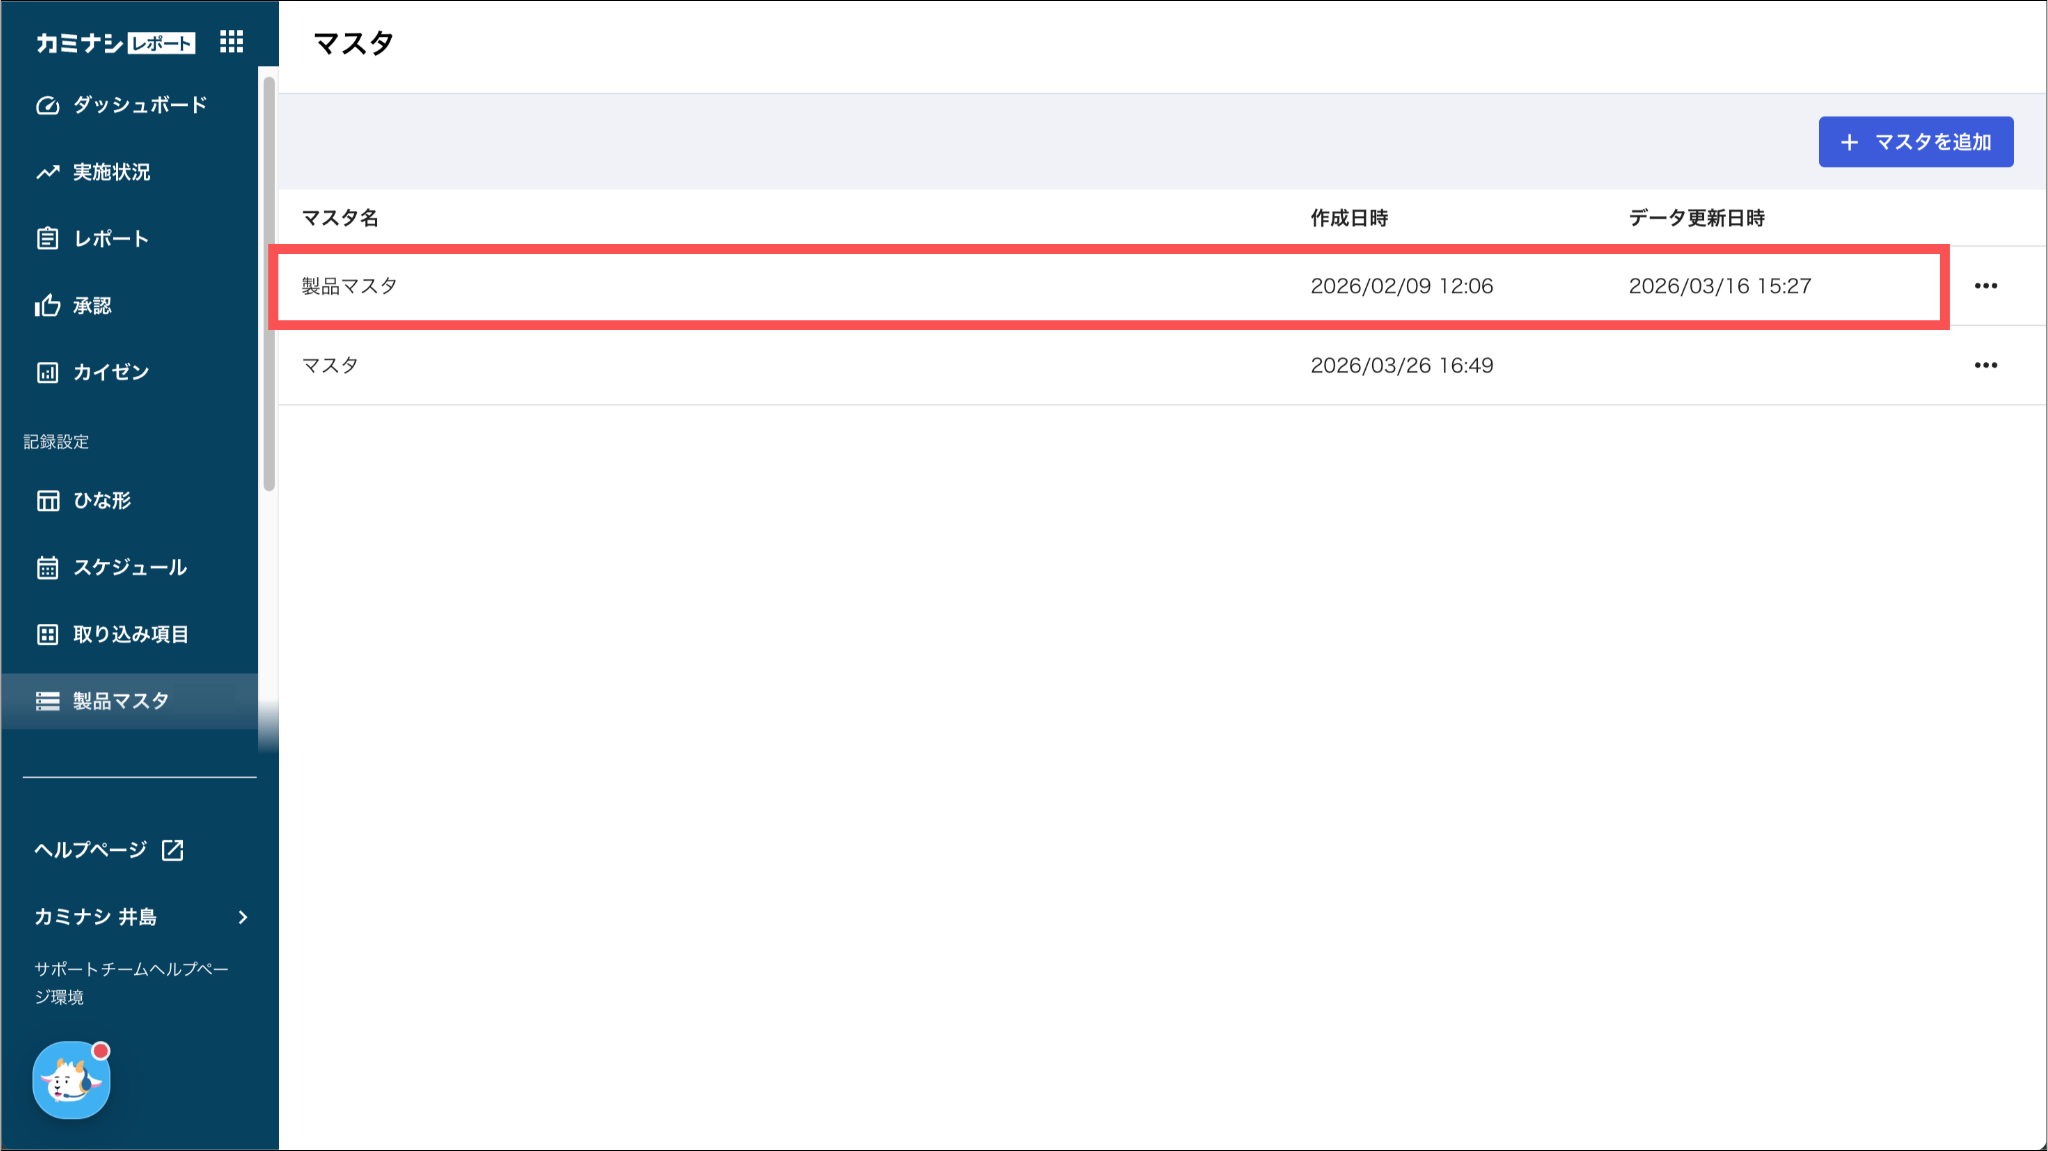Image resolution: width=2048 pixels, height=1151 pixels.
Task: Expand the カミナシ 井島 account chevron
Action: coord(242,917)
